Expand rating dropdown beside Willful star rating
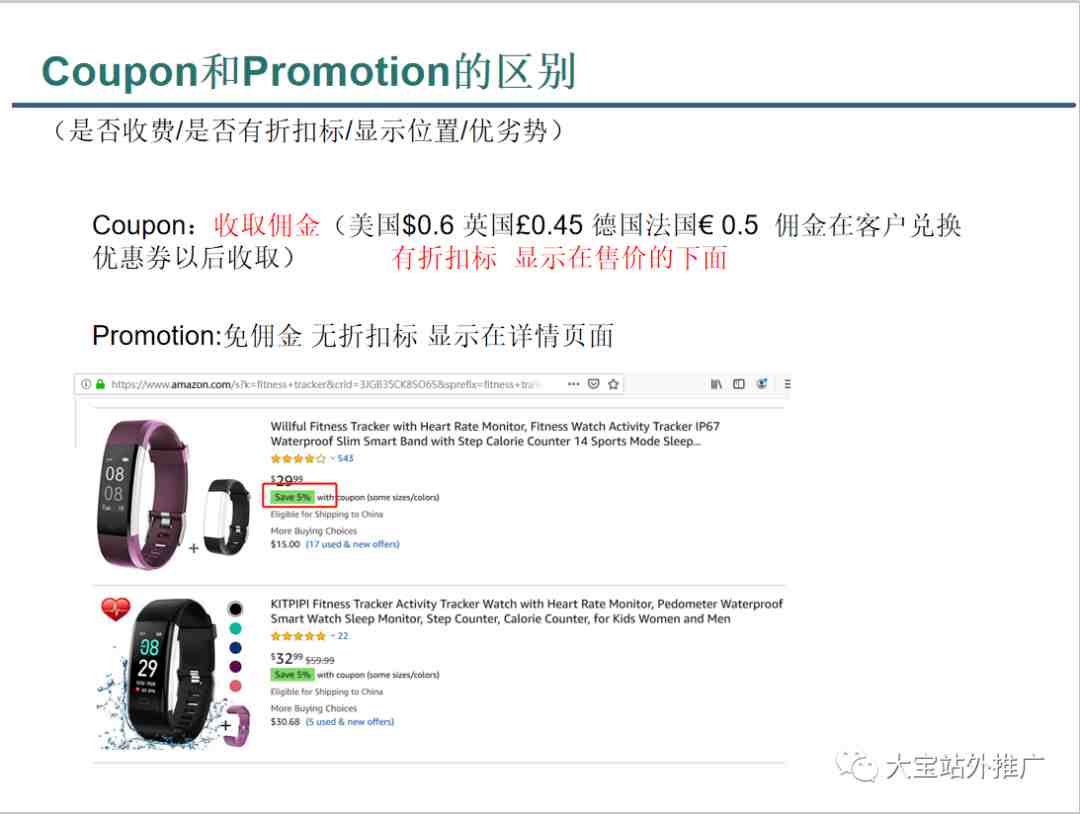The image size is (1080, 814). pos(331,459)
